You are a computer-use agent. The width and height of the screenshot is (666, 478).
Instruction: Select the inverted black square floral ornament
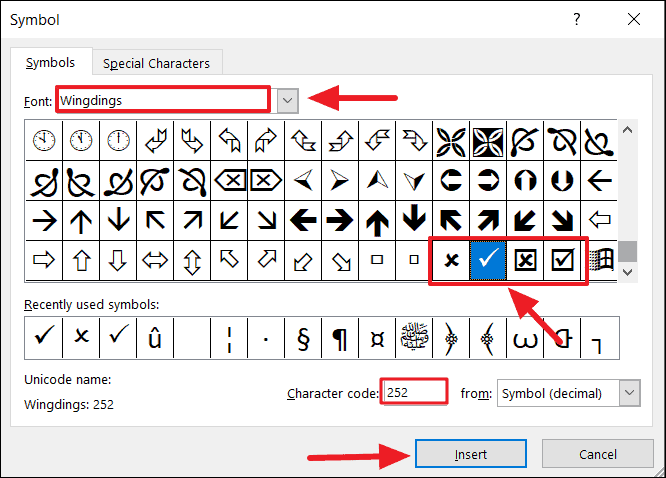(488, 141)
